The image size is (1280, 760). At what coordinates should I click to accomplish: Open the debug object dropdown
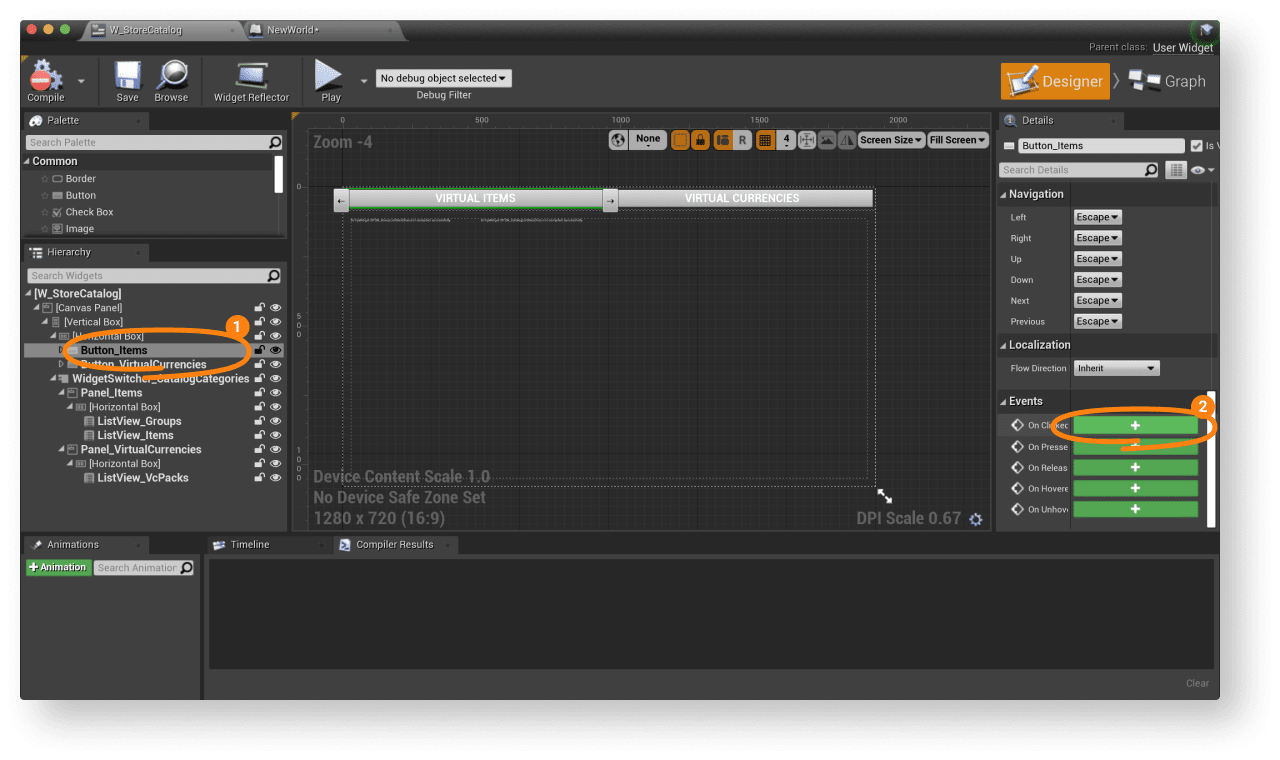point(443,78)
